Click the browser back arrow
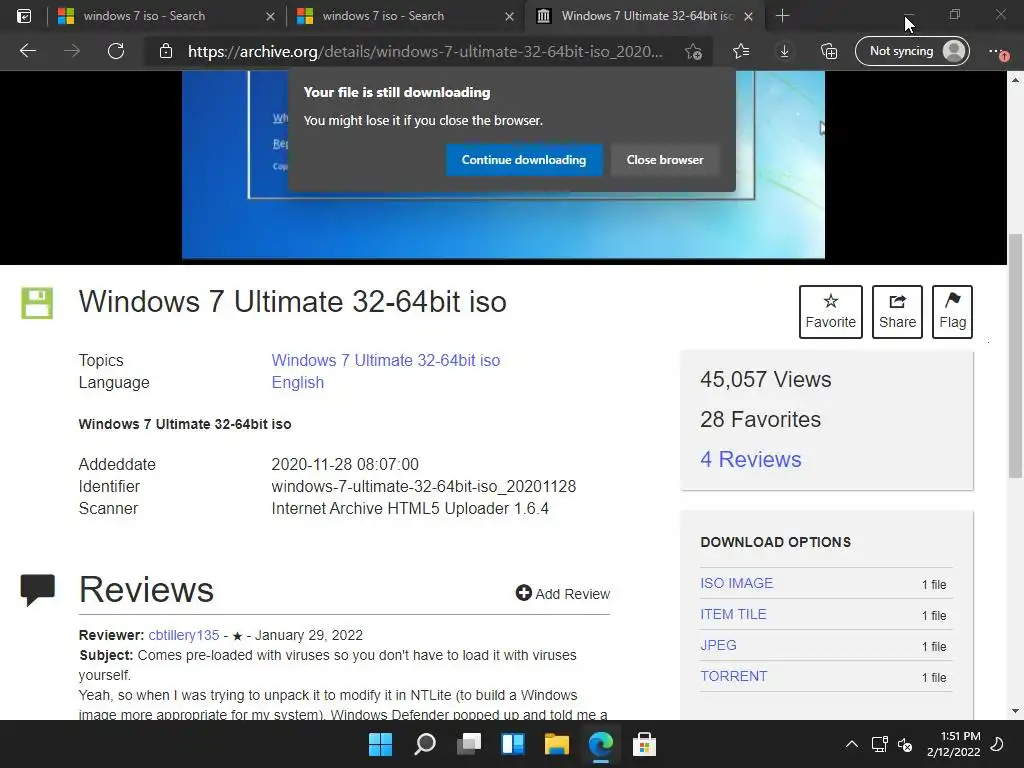1024x768 pixels. click(x=27, y=51)
